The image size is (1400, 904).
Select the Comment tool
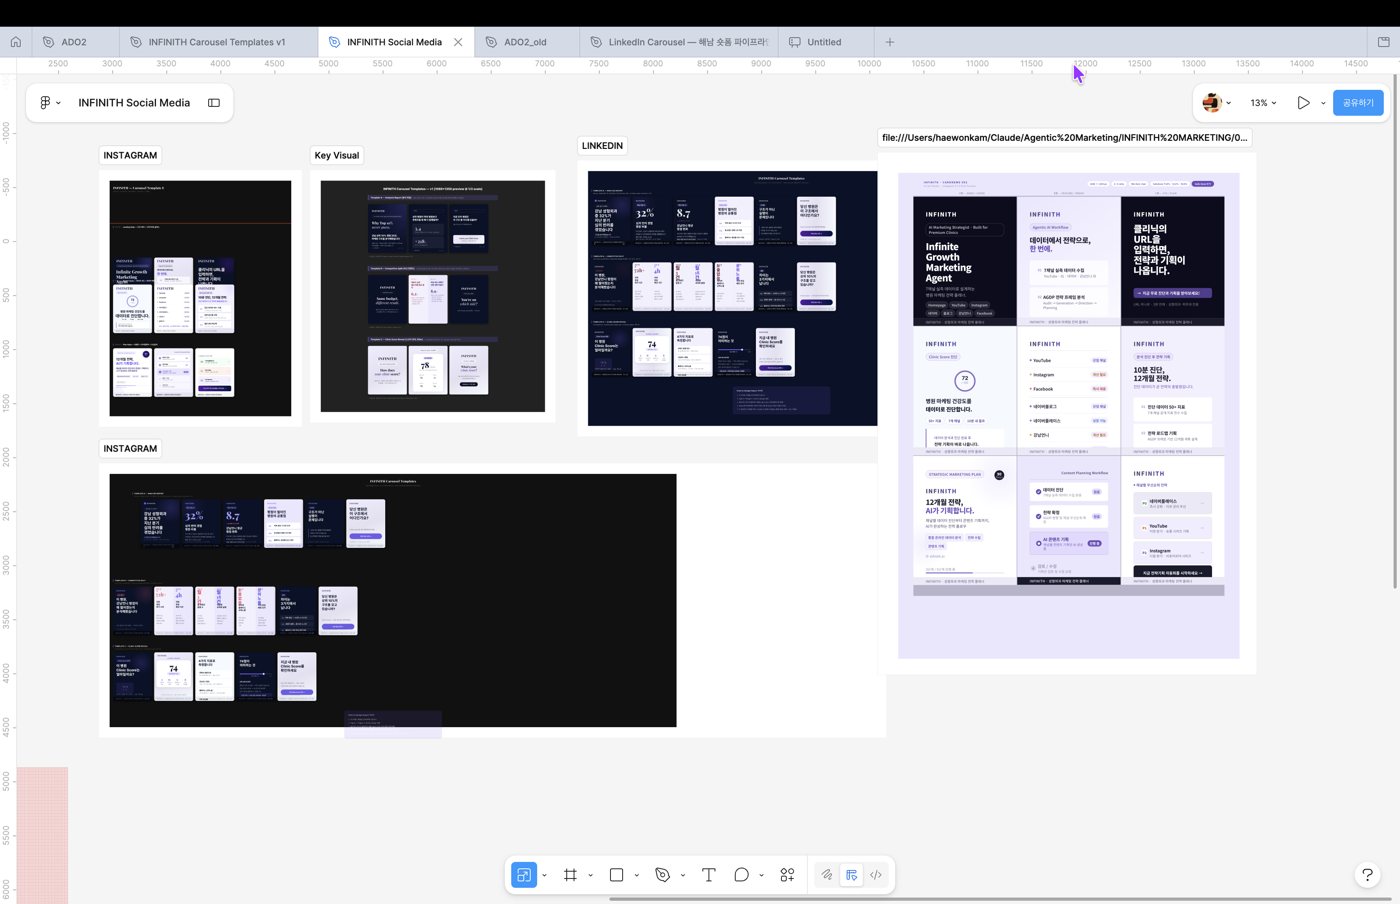pos(741,875)
